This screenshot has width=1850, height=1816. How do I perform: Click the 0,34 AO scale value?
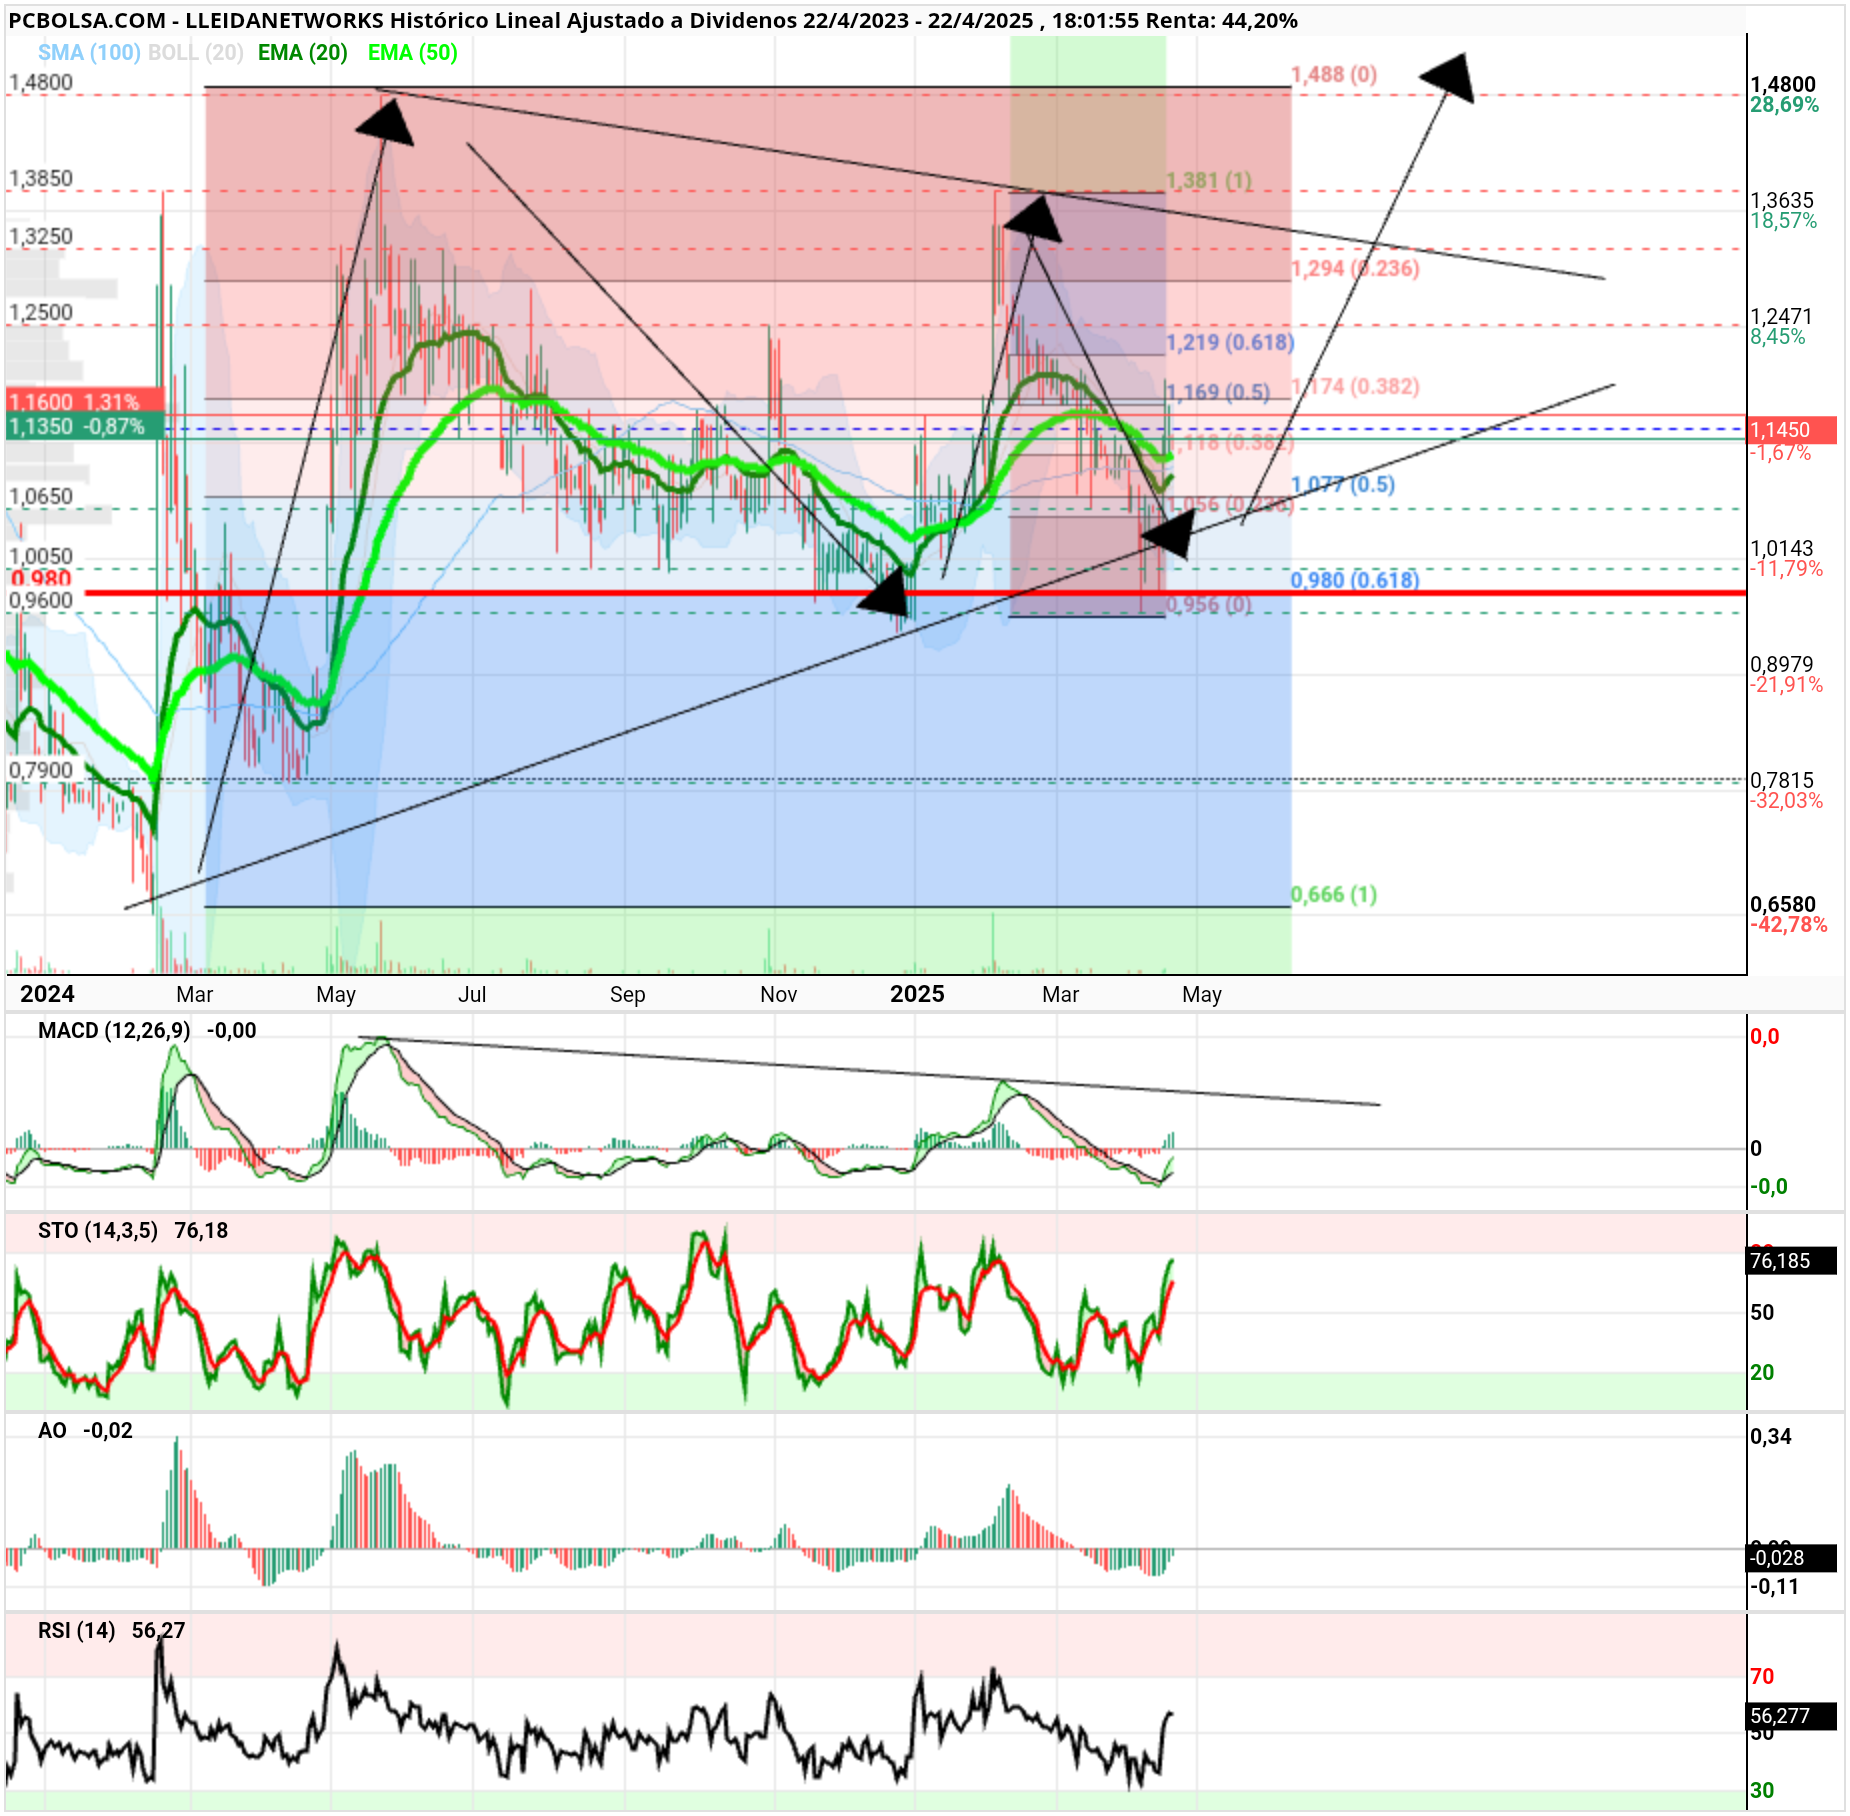(1771, 1437)
